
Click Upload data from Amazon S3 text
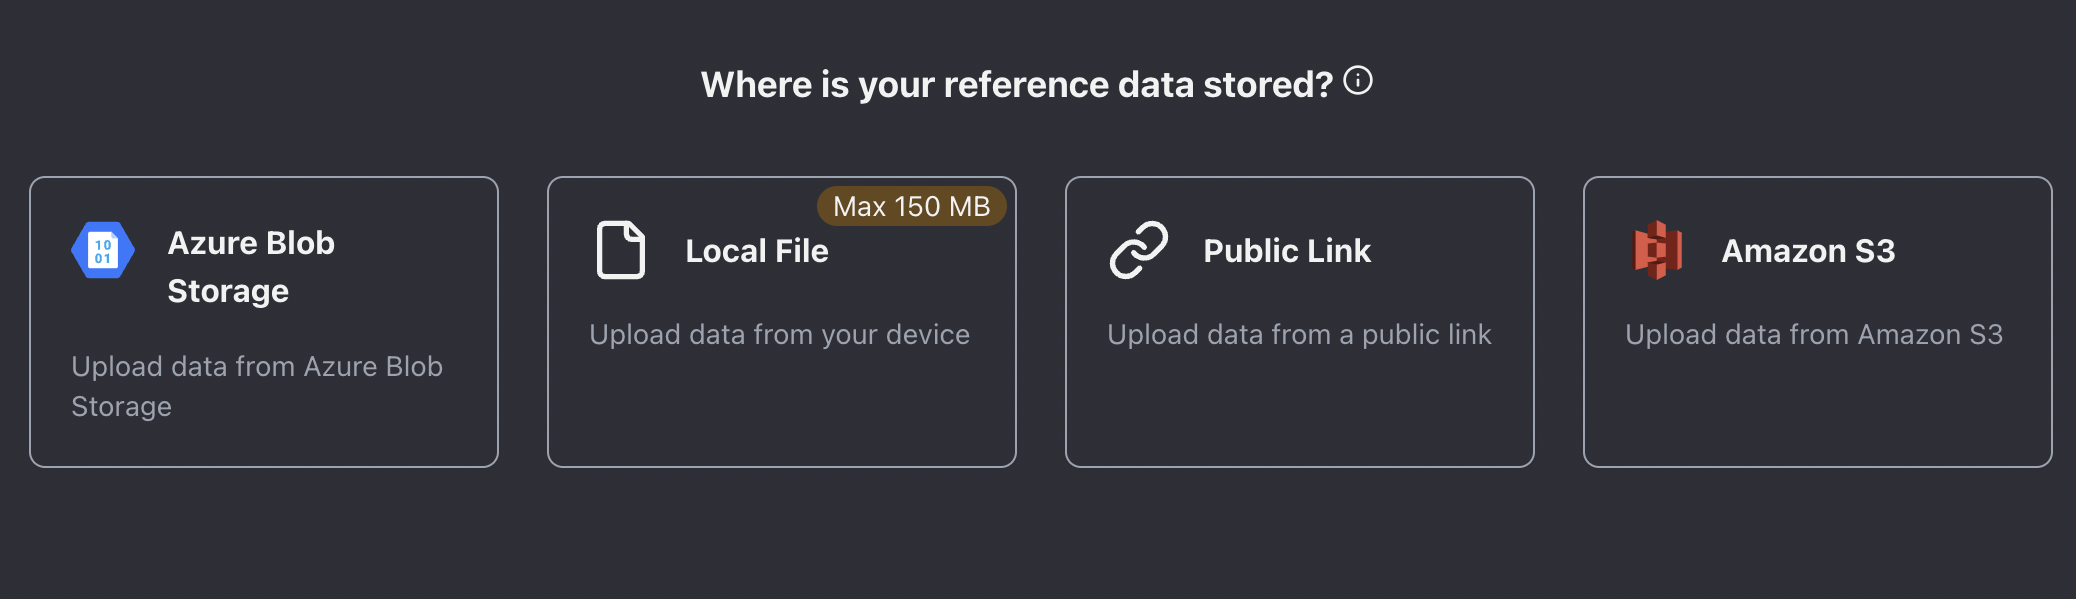tap(1815, 335)
